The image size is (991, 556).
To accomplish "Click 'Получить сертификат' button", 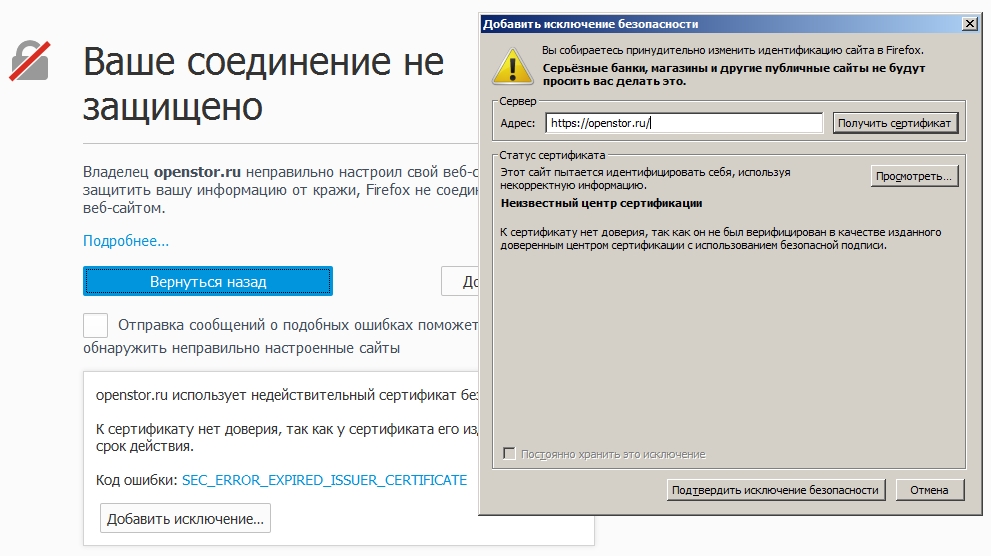I will (x=894, y=123).
